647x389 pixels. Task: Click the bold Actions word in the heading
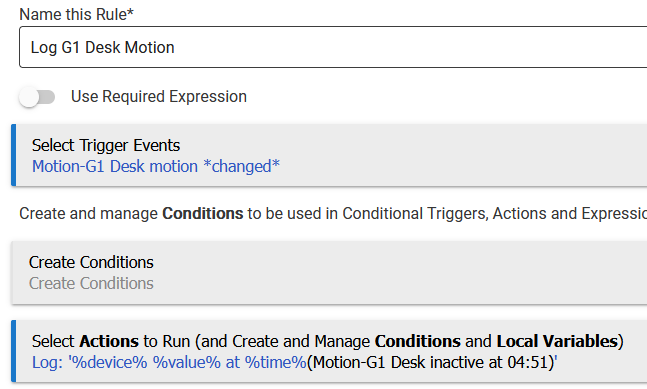(109, 341)
